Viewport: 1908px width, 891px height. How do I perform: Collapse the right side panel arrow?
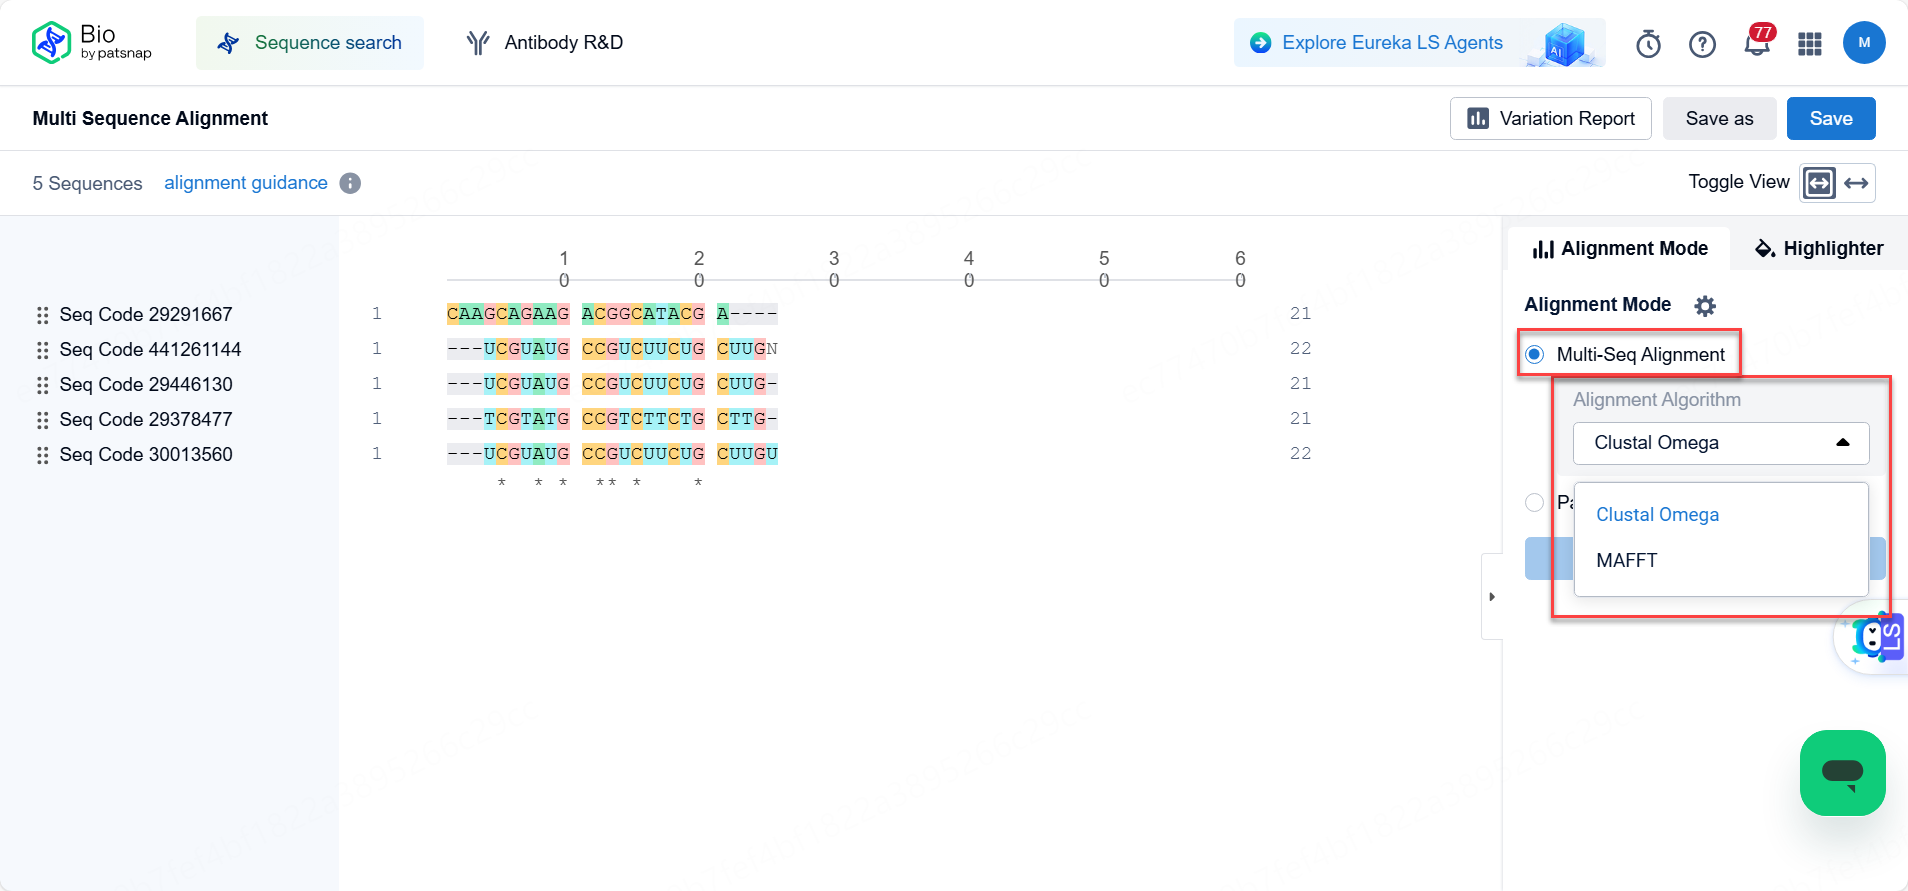tap(1491, 597)
